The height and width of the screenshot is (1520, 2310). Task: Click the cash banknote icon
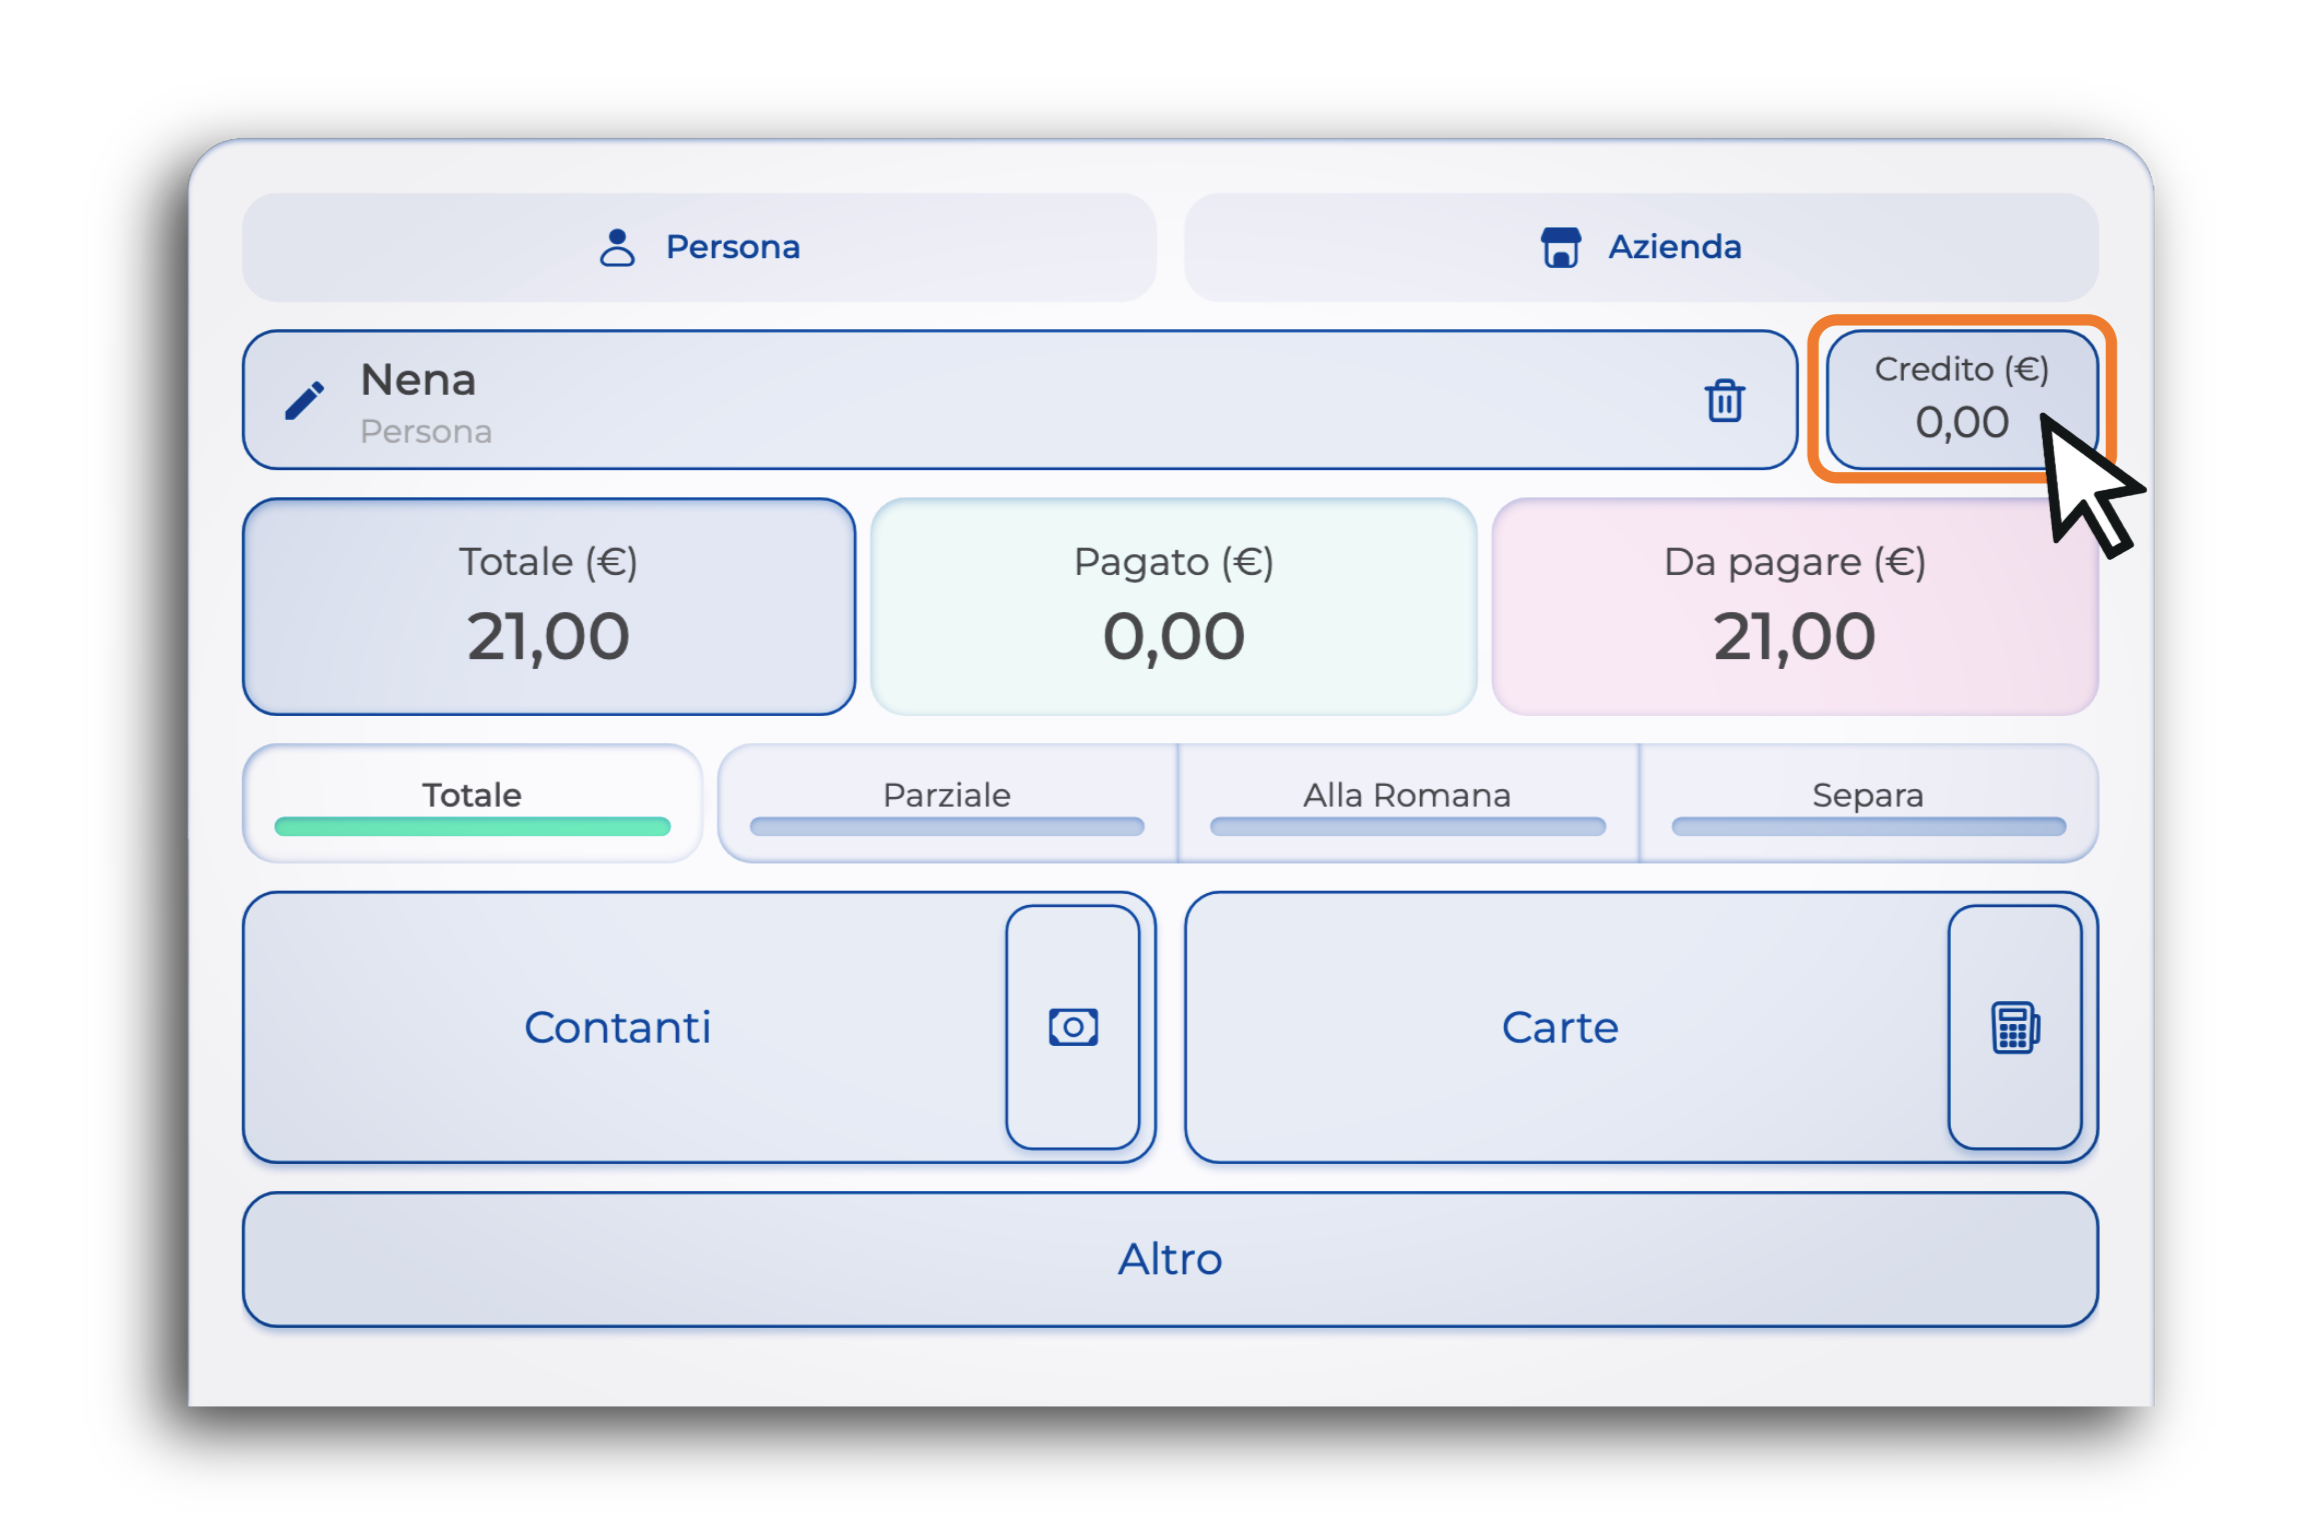tap(1072, 1026)
